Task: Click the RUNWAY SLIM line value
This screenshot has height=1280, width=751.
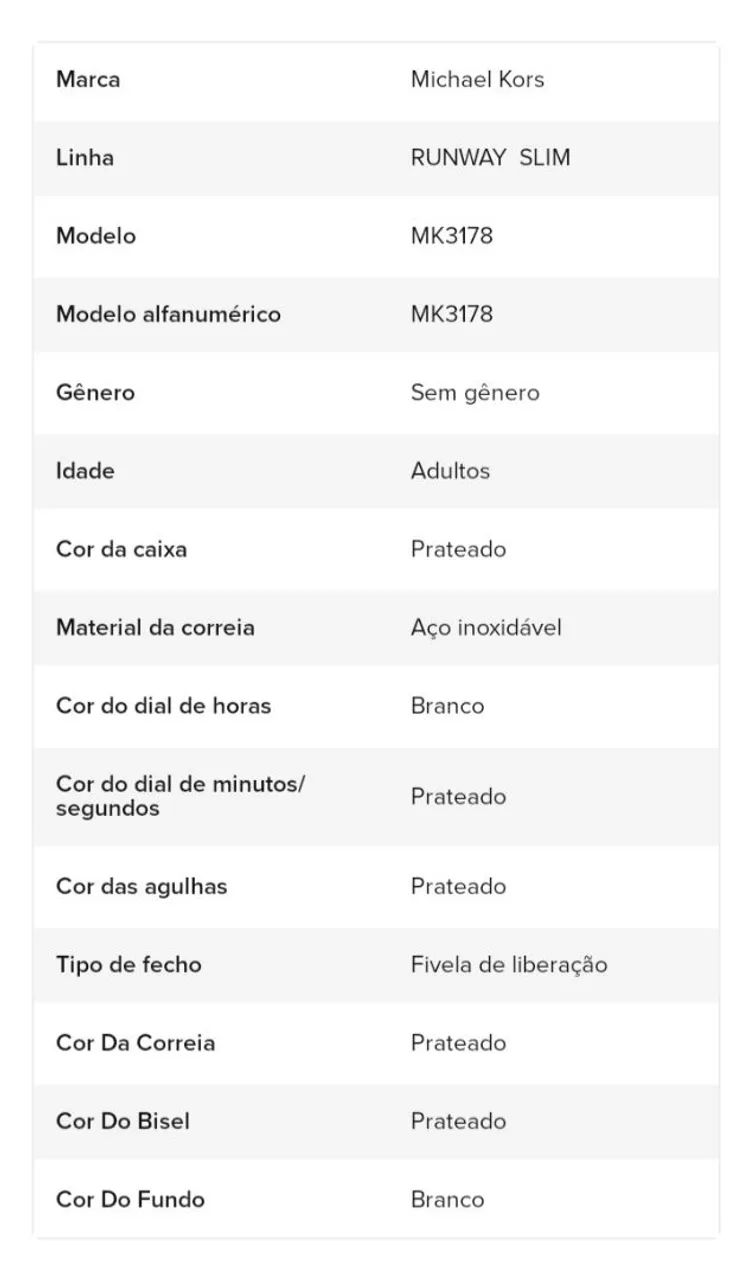Action: [490, 158]
